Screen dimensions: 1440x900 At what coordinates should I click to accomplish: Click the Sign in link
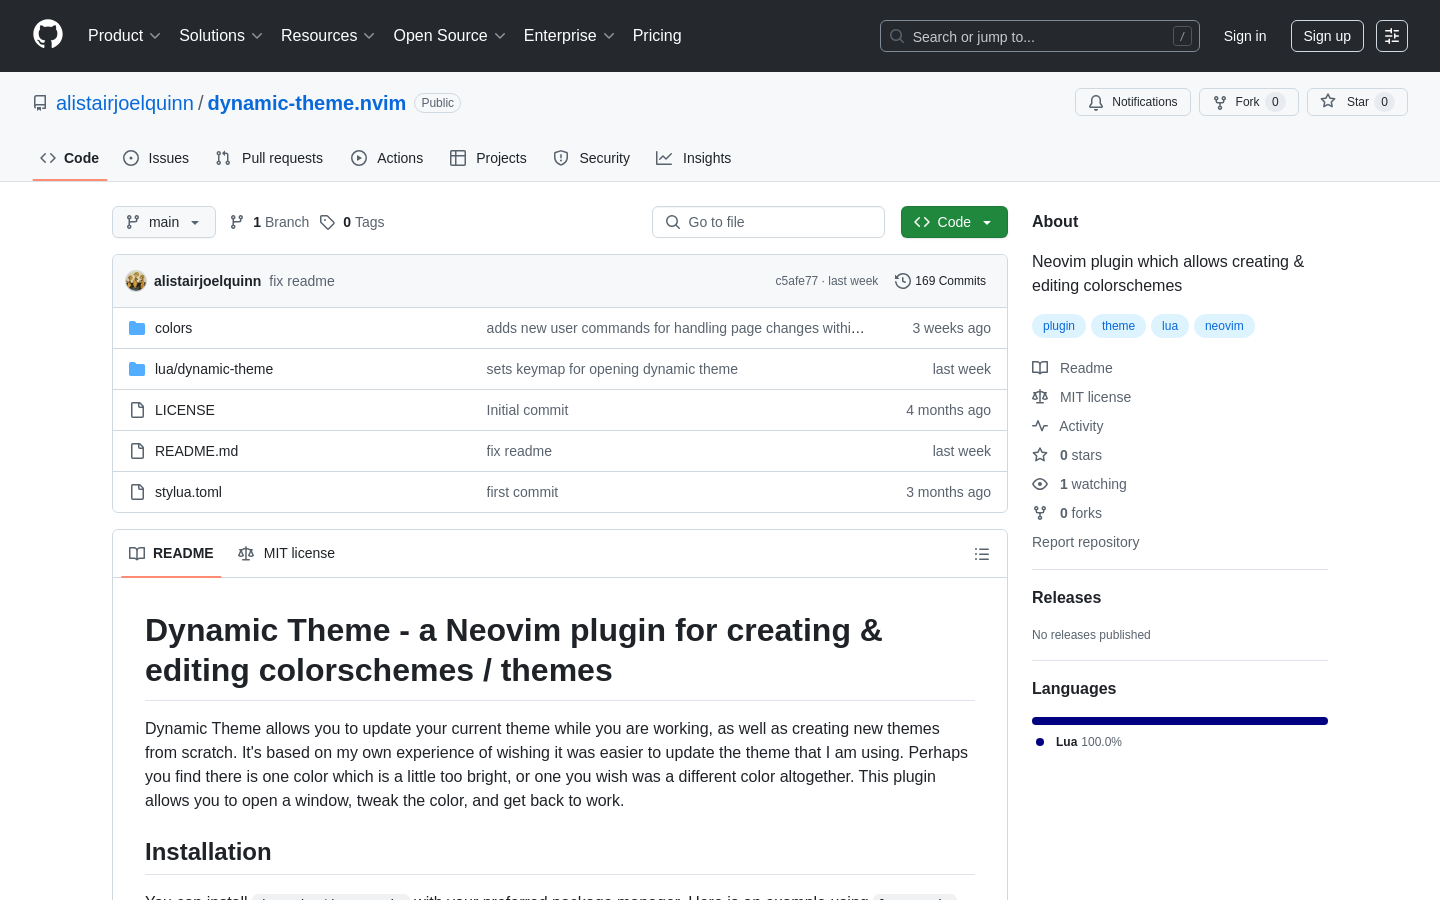[x=1245, y=36]
